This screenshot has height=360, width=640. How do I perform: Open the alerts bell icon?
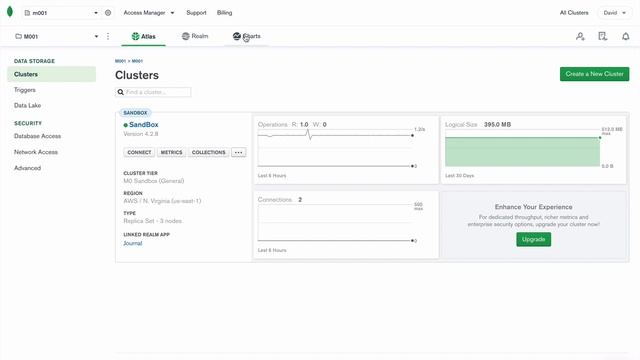pyautogui.click(x=625, y=36)
